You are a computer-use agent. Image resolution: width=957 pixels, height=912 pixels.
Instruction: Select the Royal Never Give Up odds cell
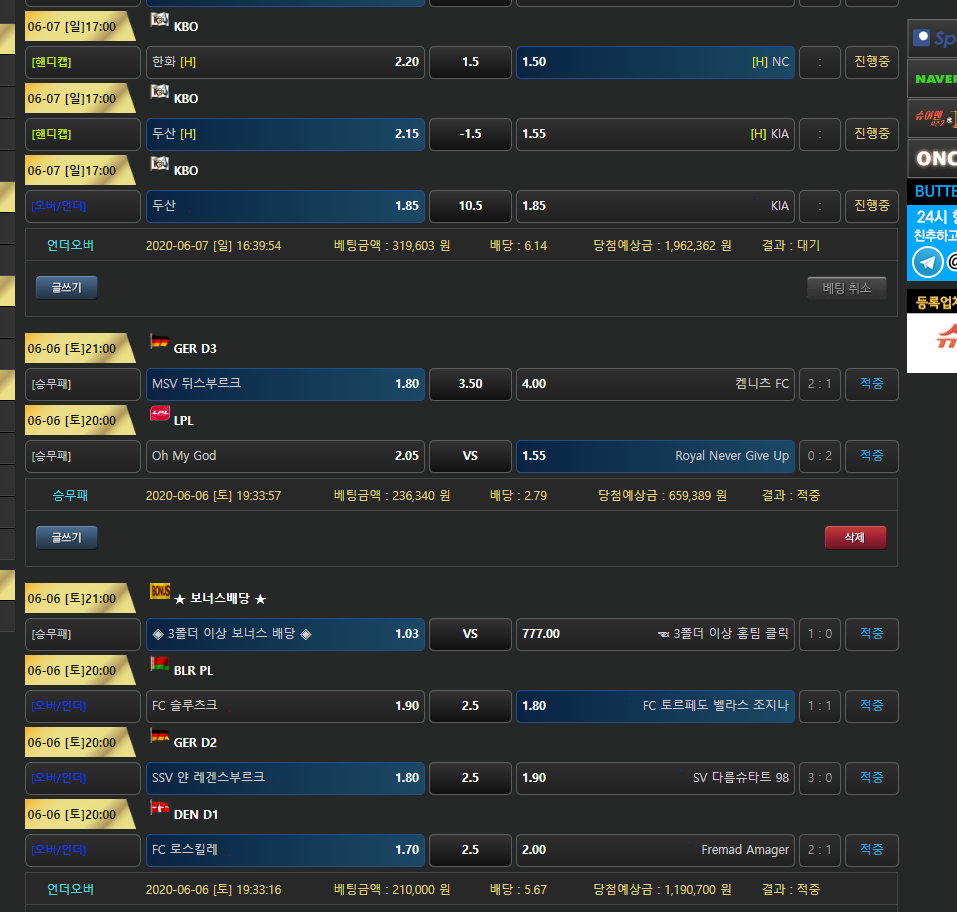click(655, 456)
